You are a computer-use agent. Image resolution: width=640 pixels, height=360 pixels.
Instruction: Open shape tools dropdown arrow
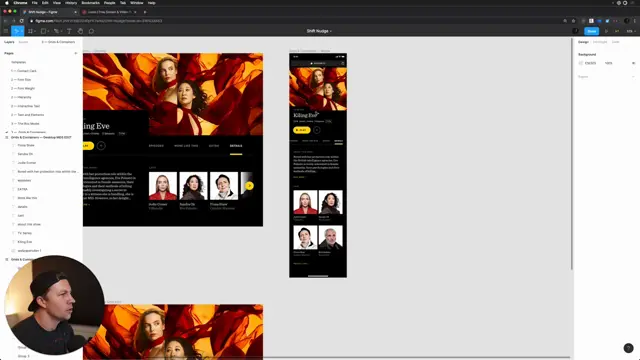48,31
